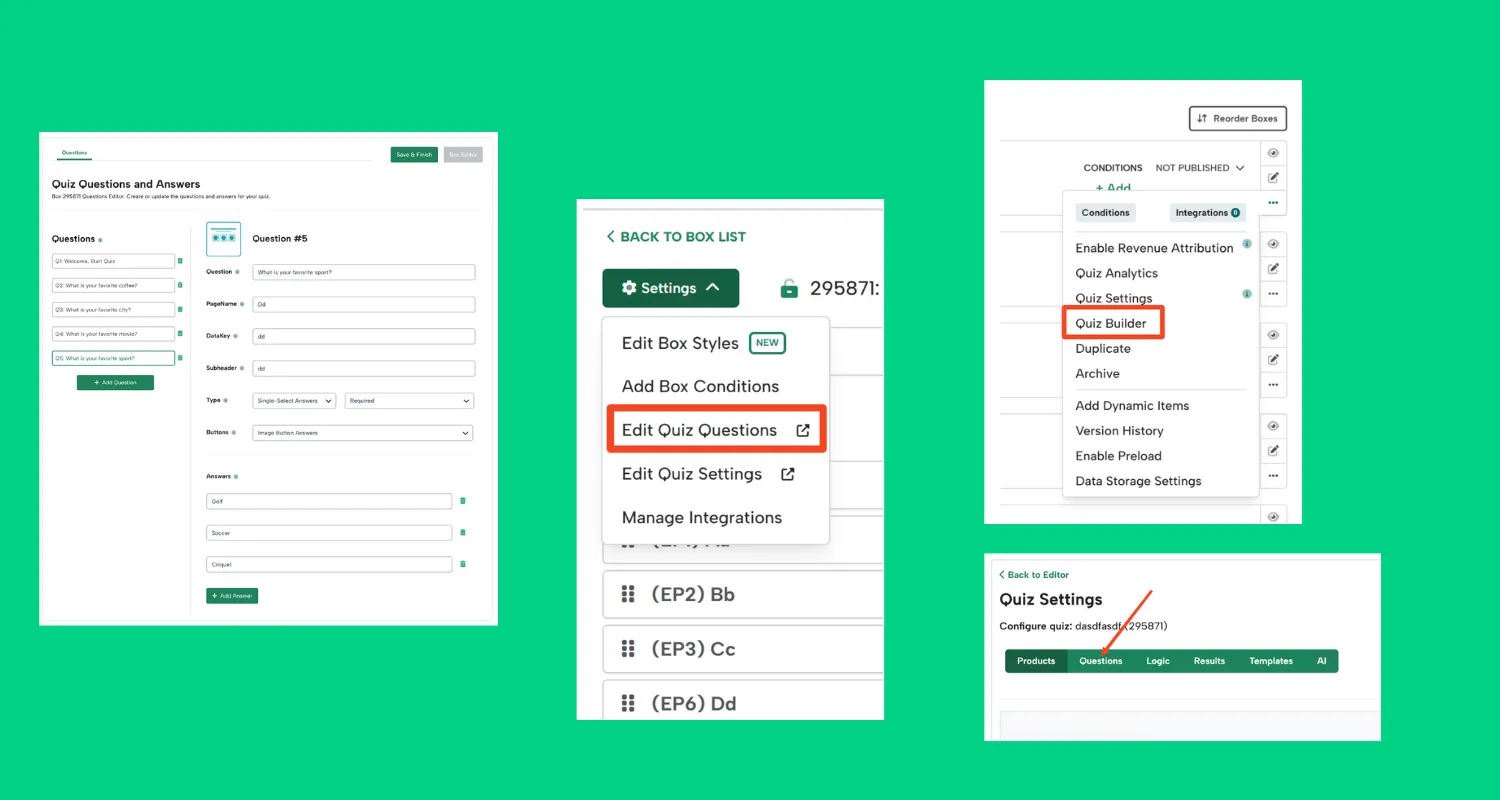Click the info icon beside the Questions heading
The height and width of the screenshot is (800, 1500).
pos(101,240)
